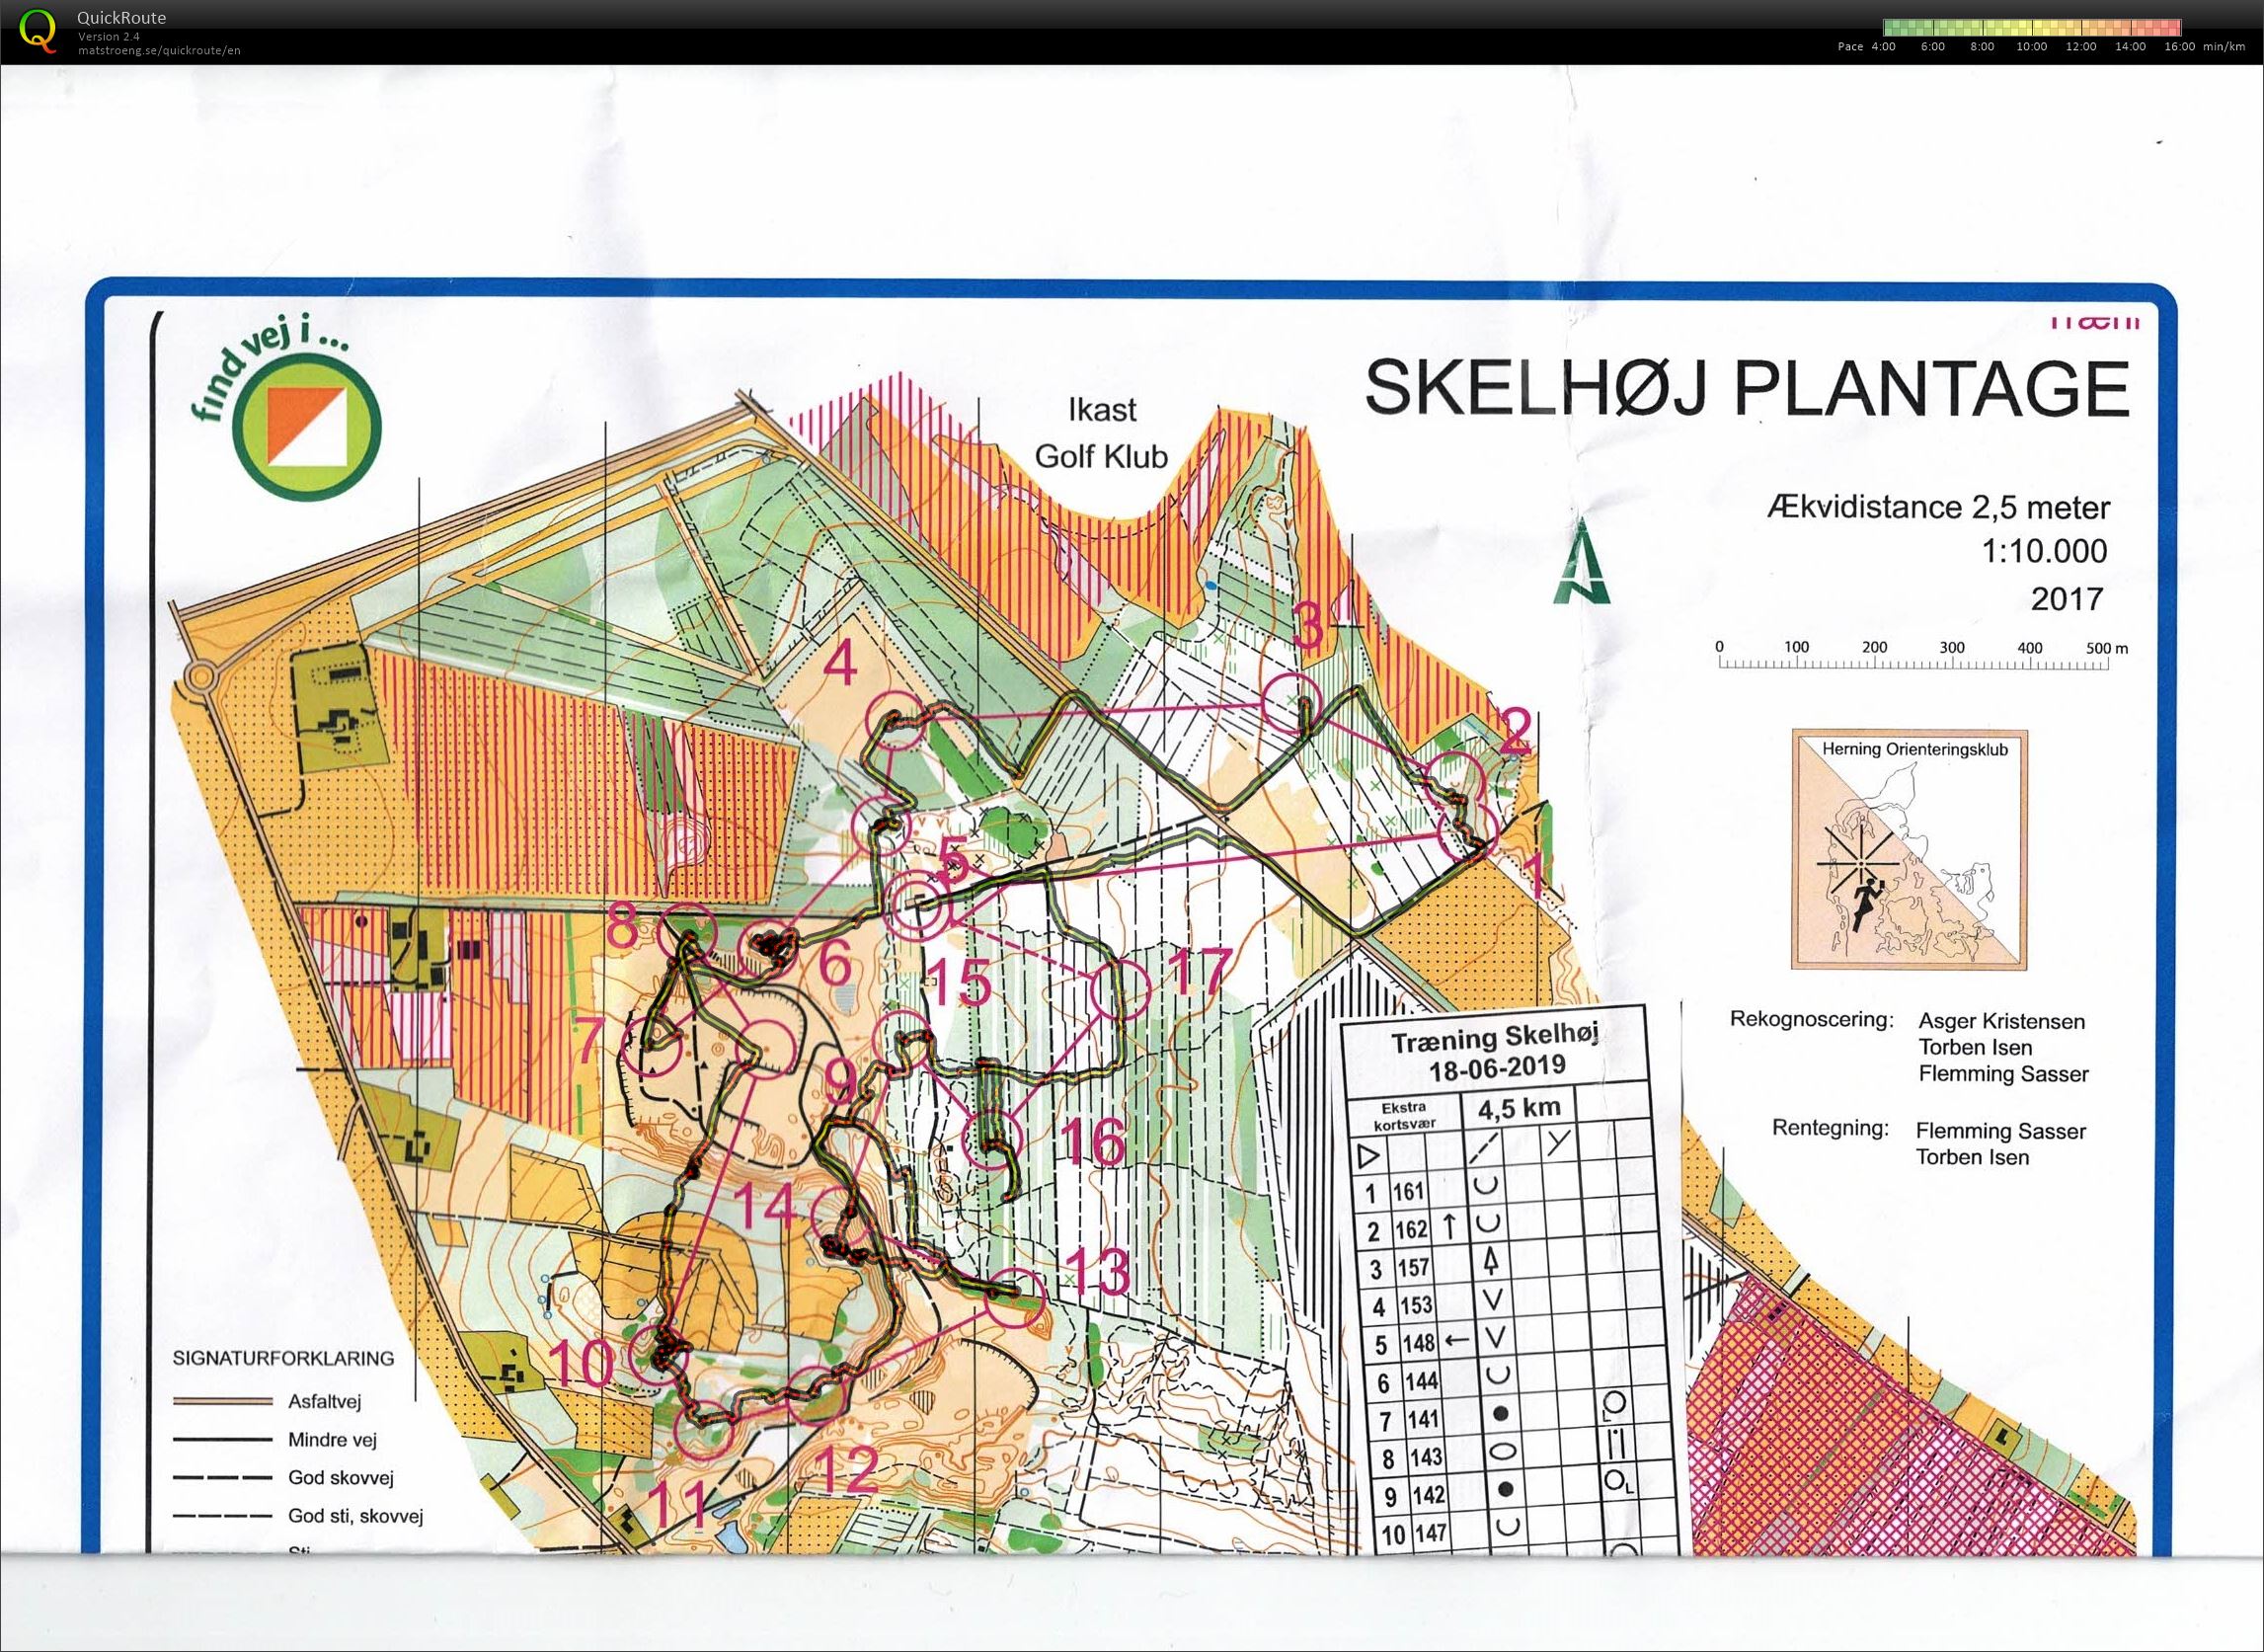This screenshot has width=2264, height=1652.
Task: Click the date 18-06-2019
Action: (x=1496, y=1068)
